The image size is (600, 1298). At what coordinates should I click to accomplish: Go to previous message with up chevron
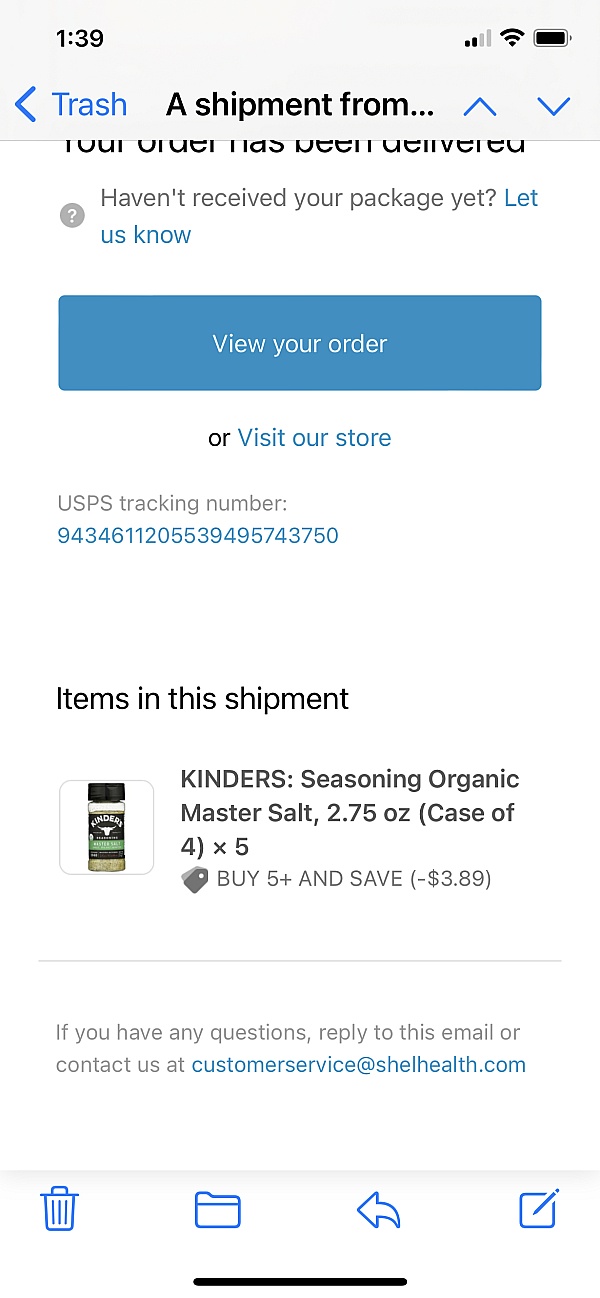(x=480, y=105)
